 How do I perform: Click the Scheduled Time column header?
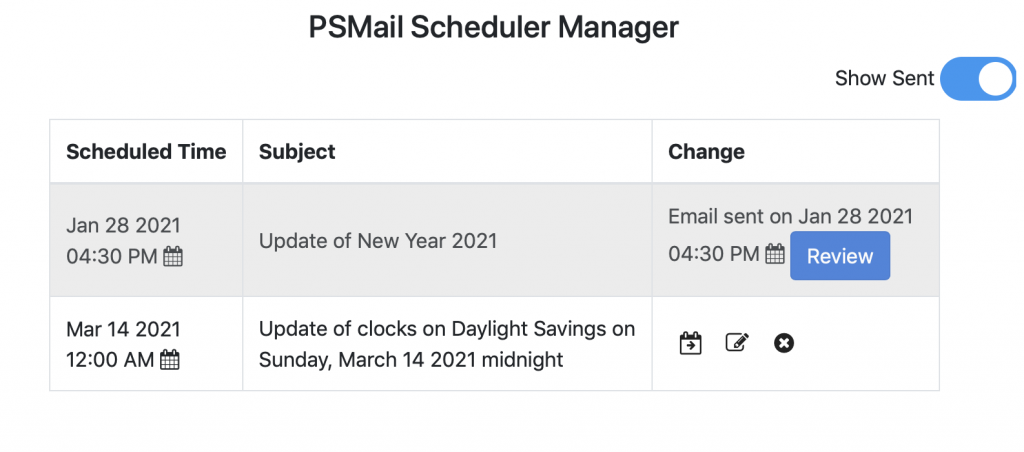146,152
